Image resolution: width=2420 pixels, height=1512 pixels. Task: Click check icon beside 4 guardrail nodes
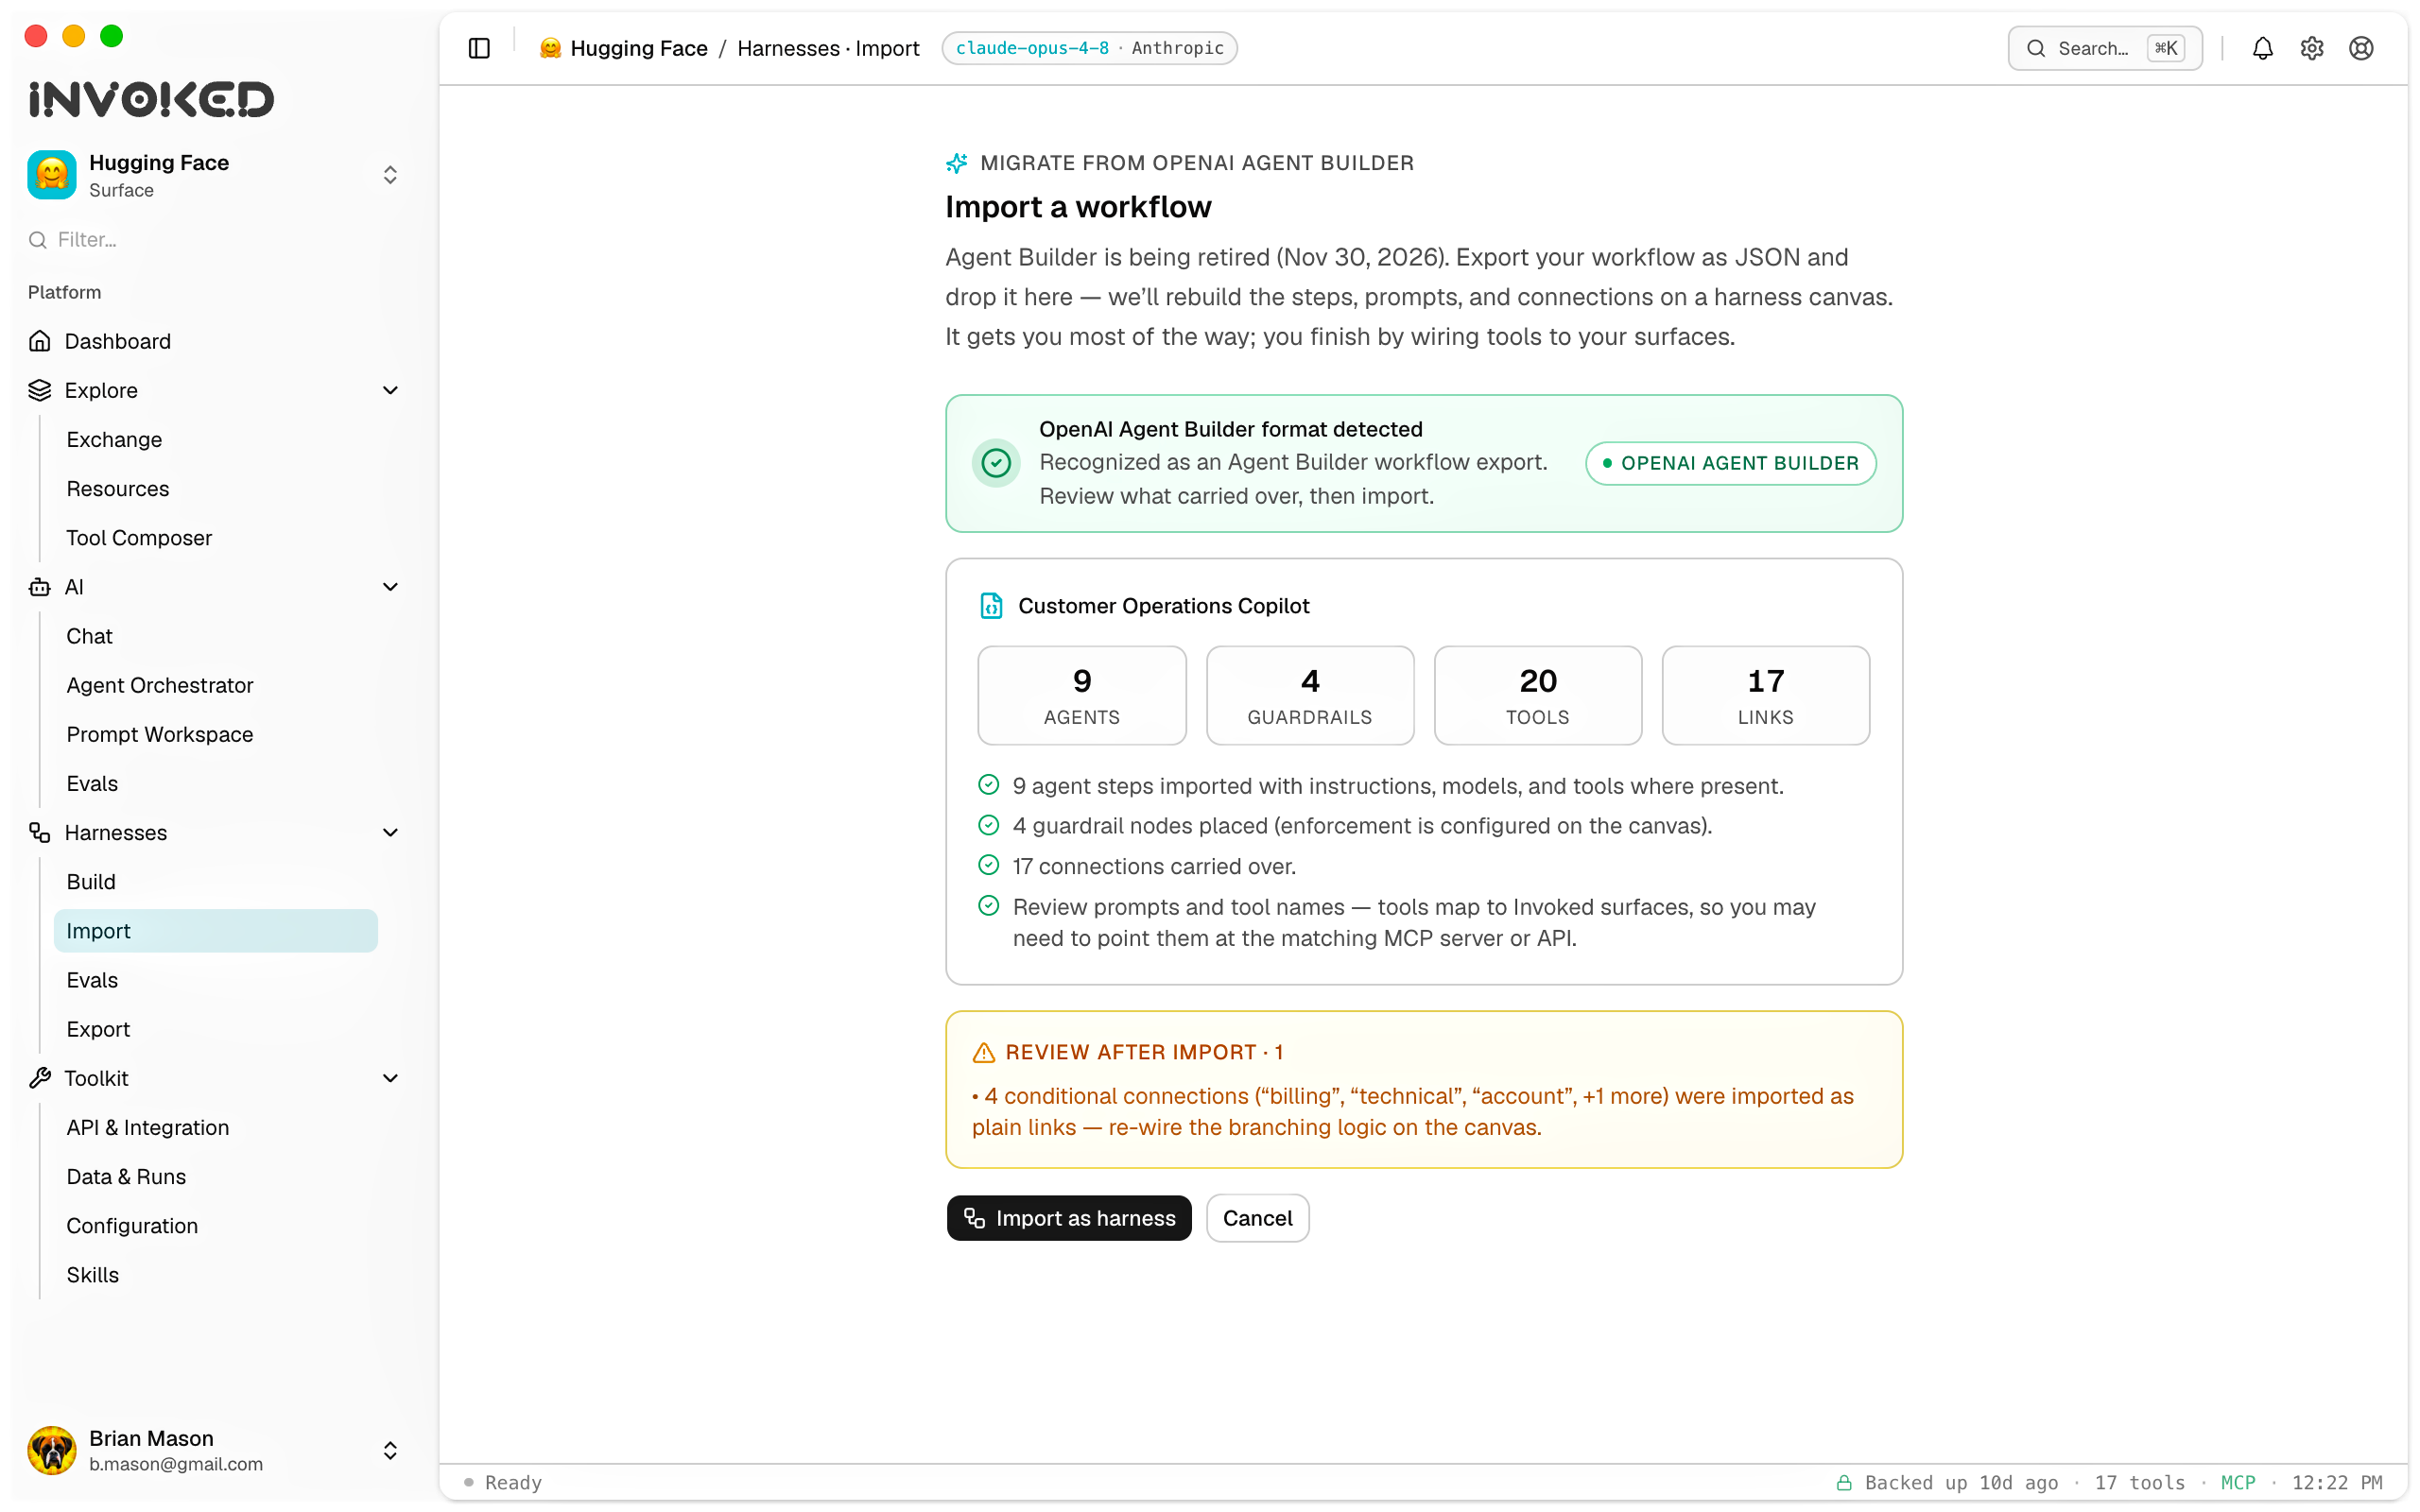coord(988,825)
